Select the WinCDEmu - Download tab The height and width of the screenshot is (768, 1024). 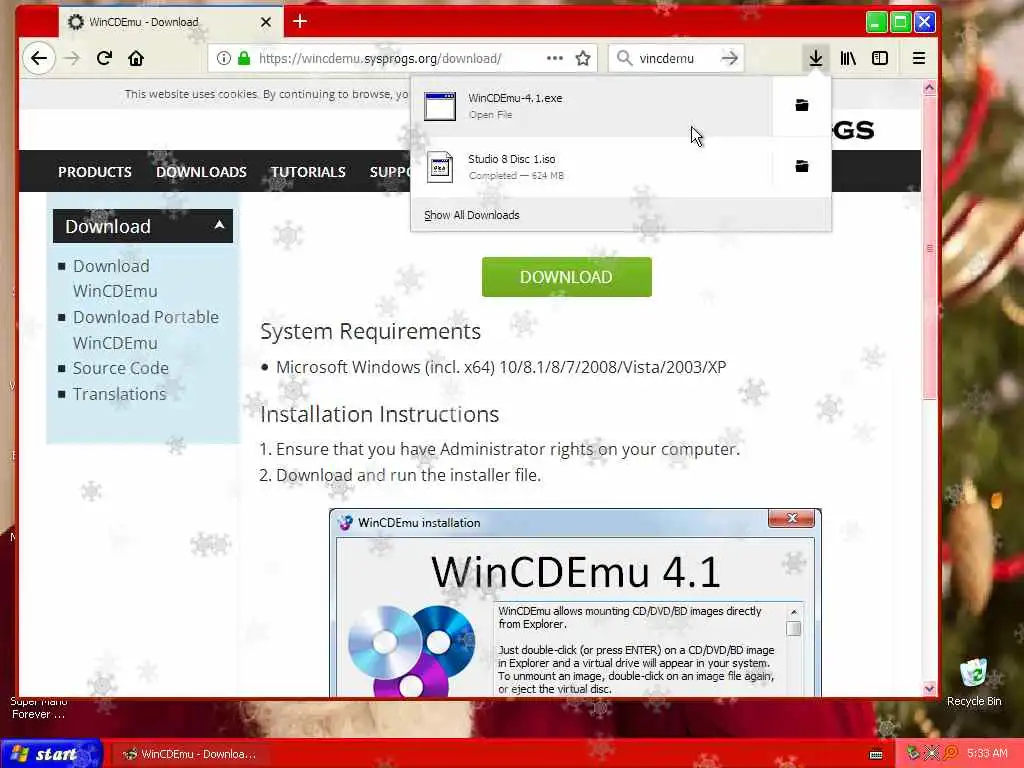tap(171, 22)
